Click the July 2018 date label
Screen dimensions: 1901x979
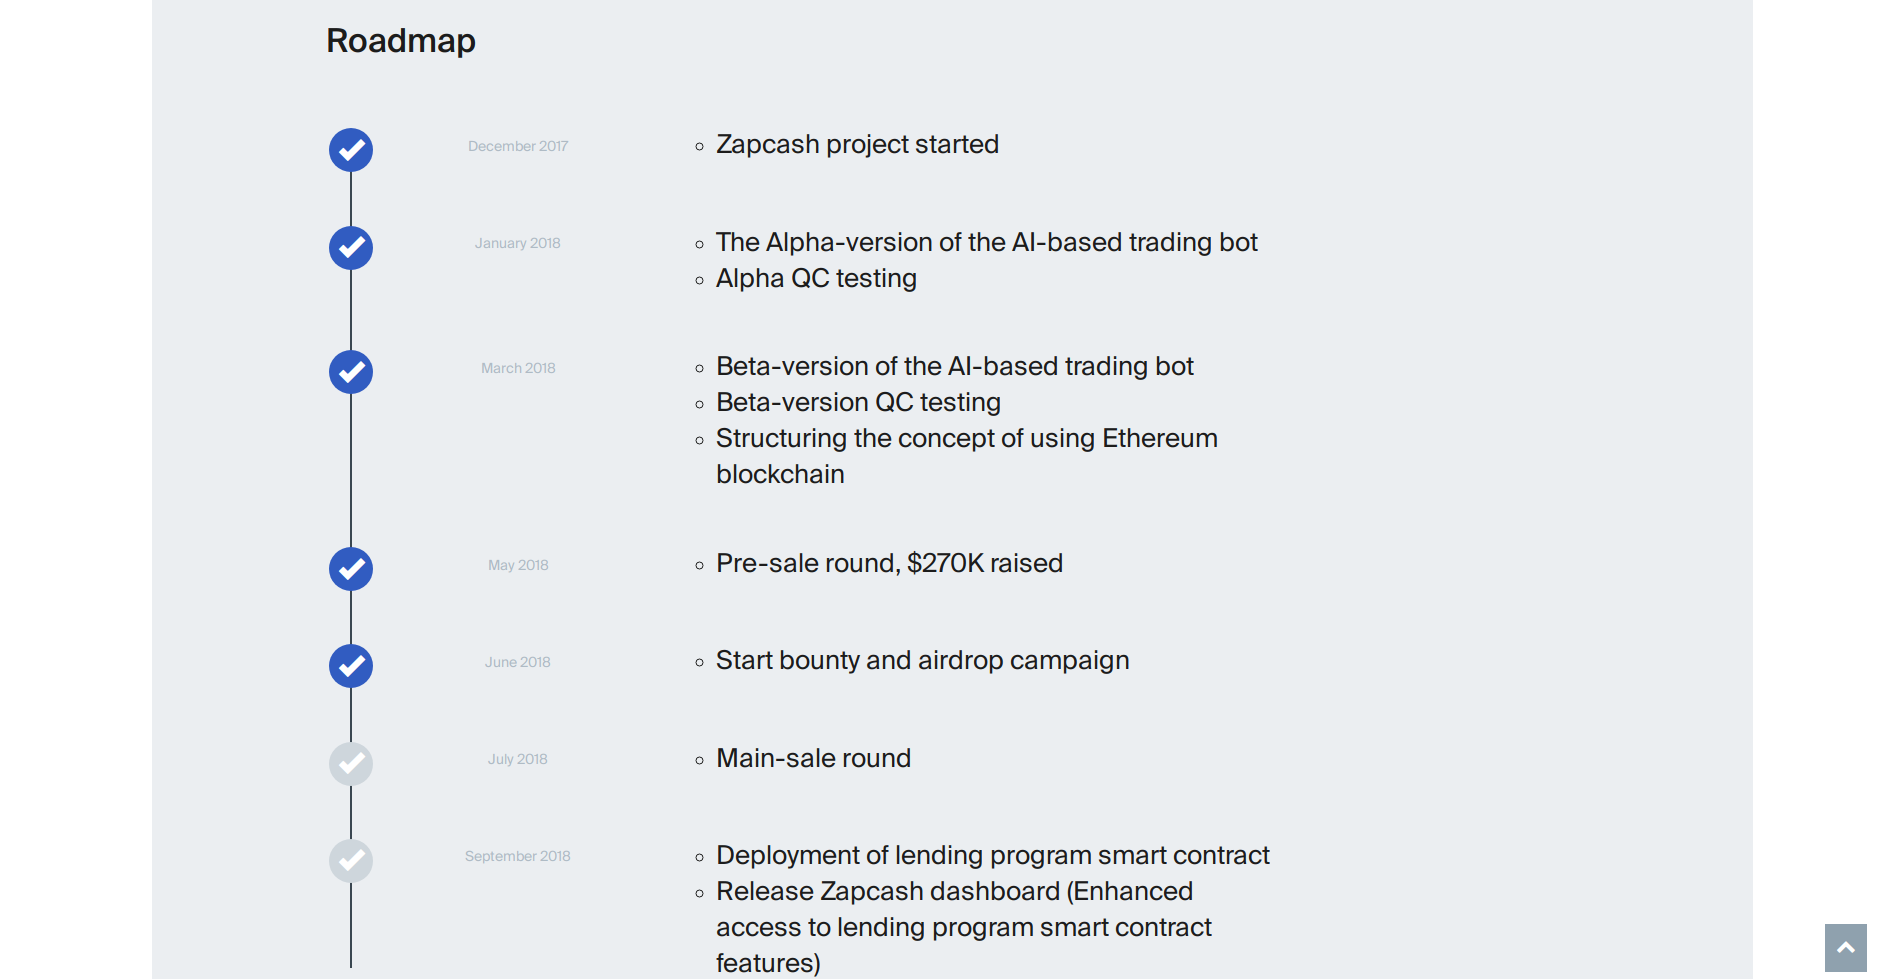(x=517, y=759)
